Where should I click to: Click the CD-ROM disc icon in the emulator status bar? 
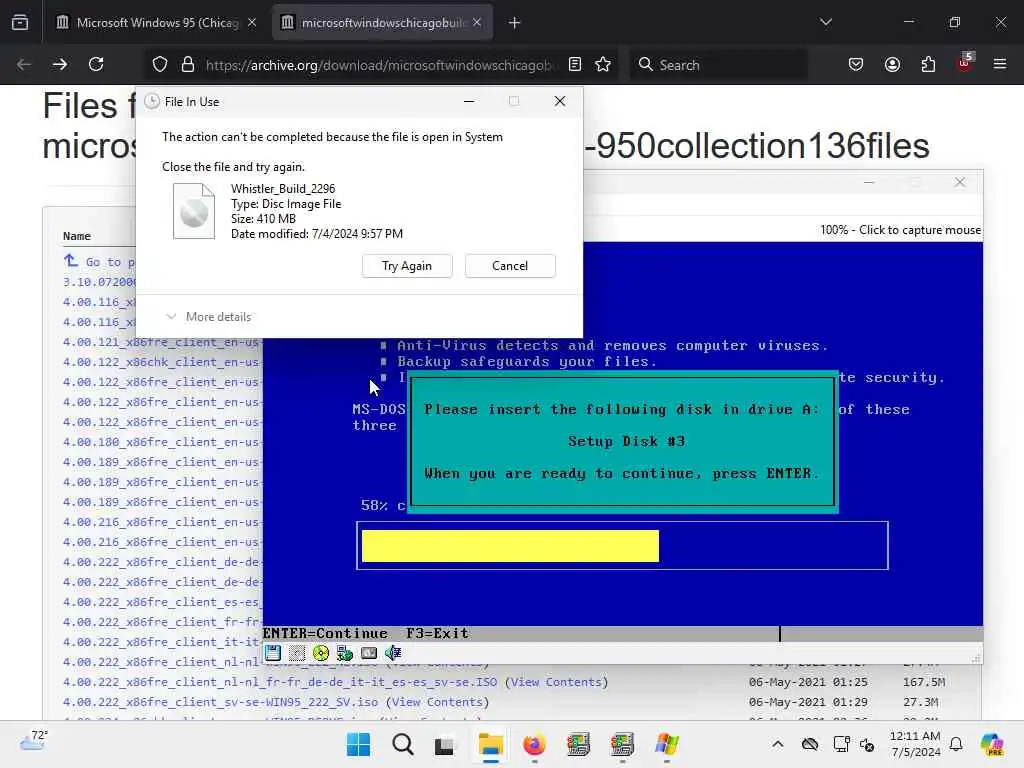coord(321,652)
